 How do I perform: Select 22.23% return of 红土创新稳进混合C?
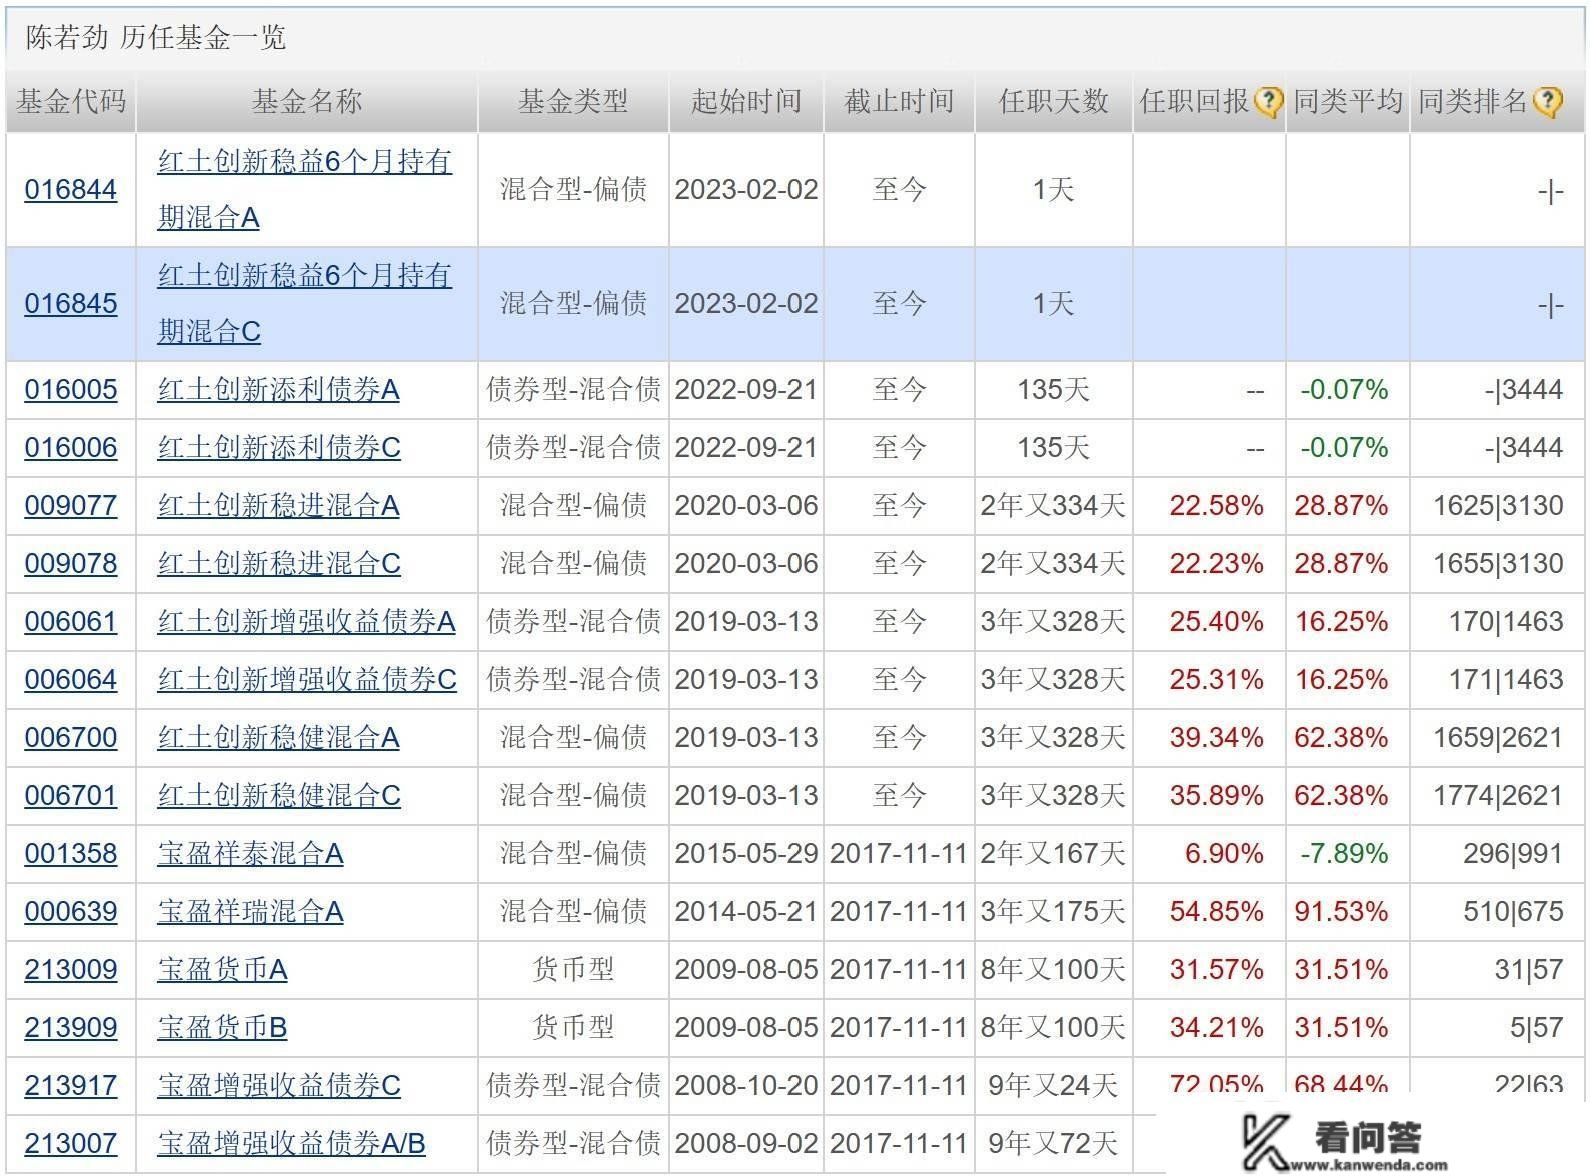[1217, 564]
